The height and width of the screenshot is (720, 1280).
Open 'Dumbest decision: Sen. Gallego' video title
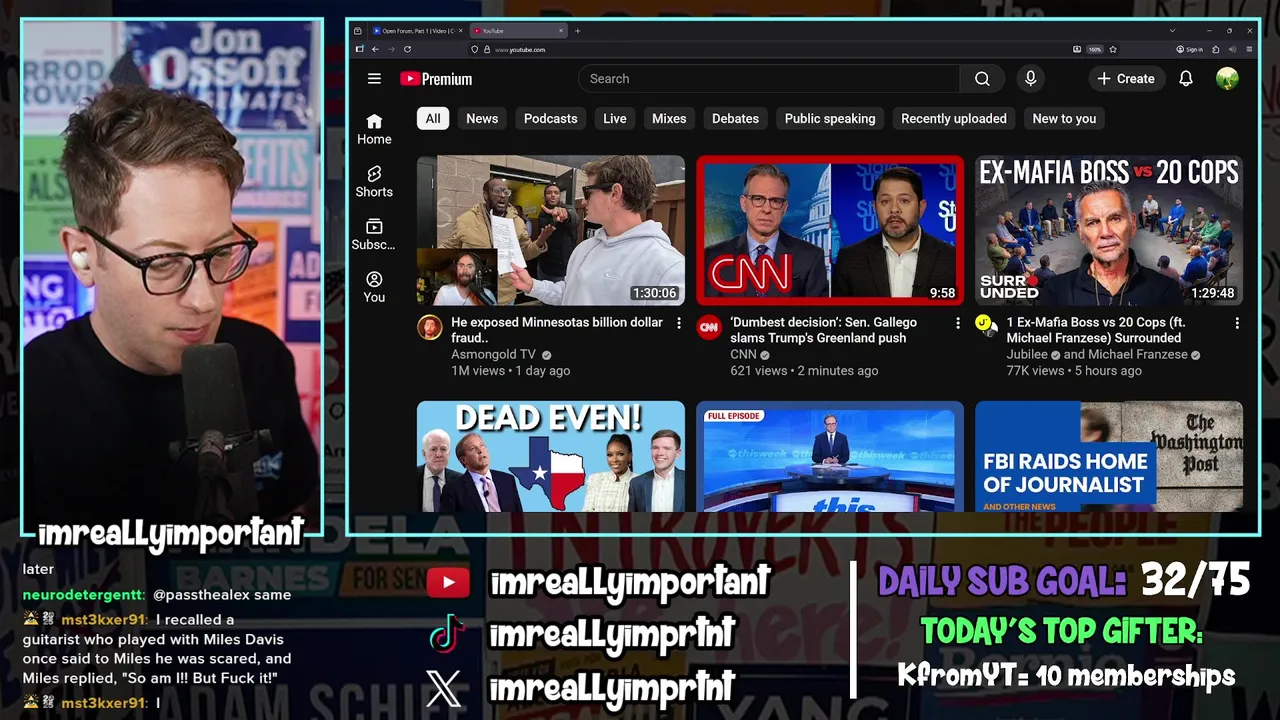point(823,330)
